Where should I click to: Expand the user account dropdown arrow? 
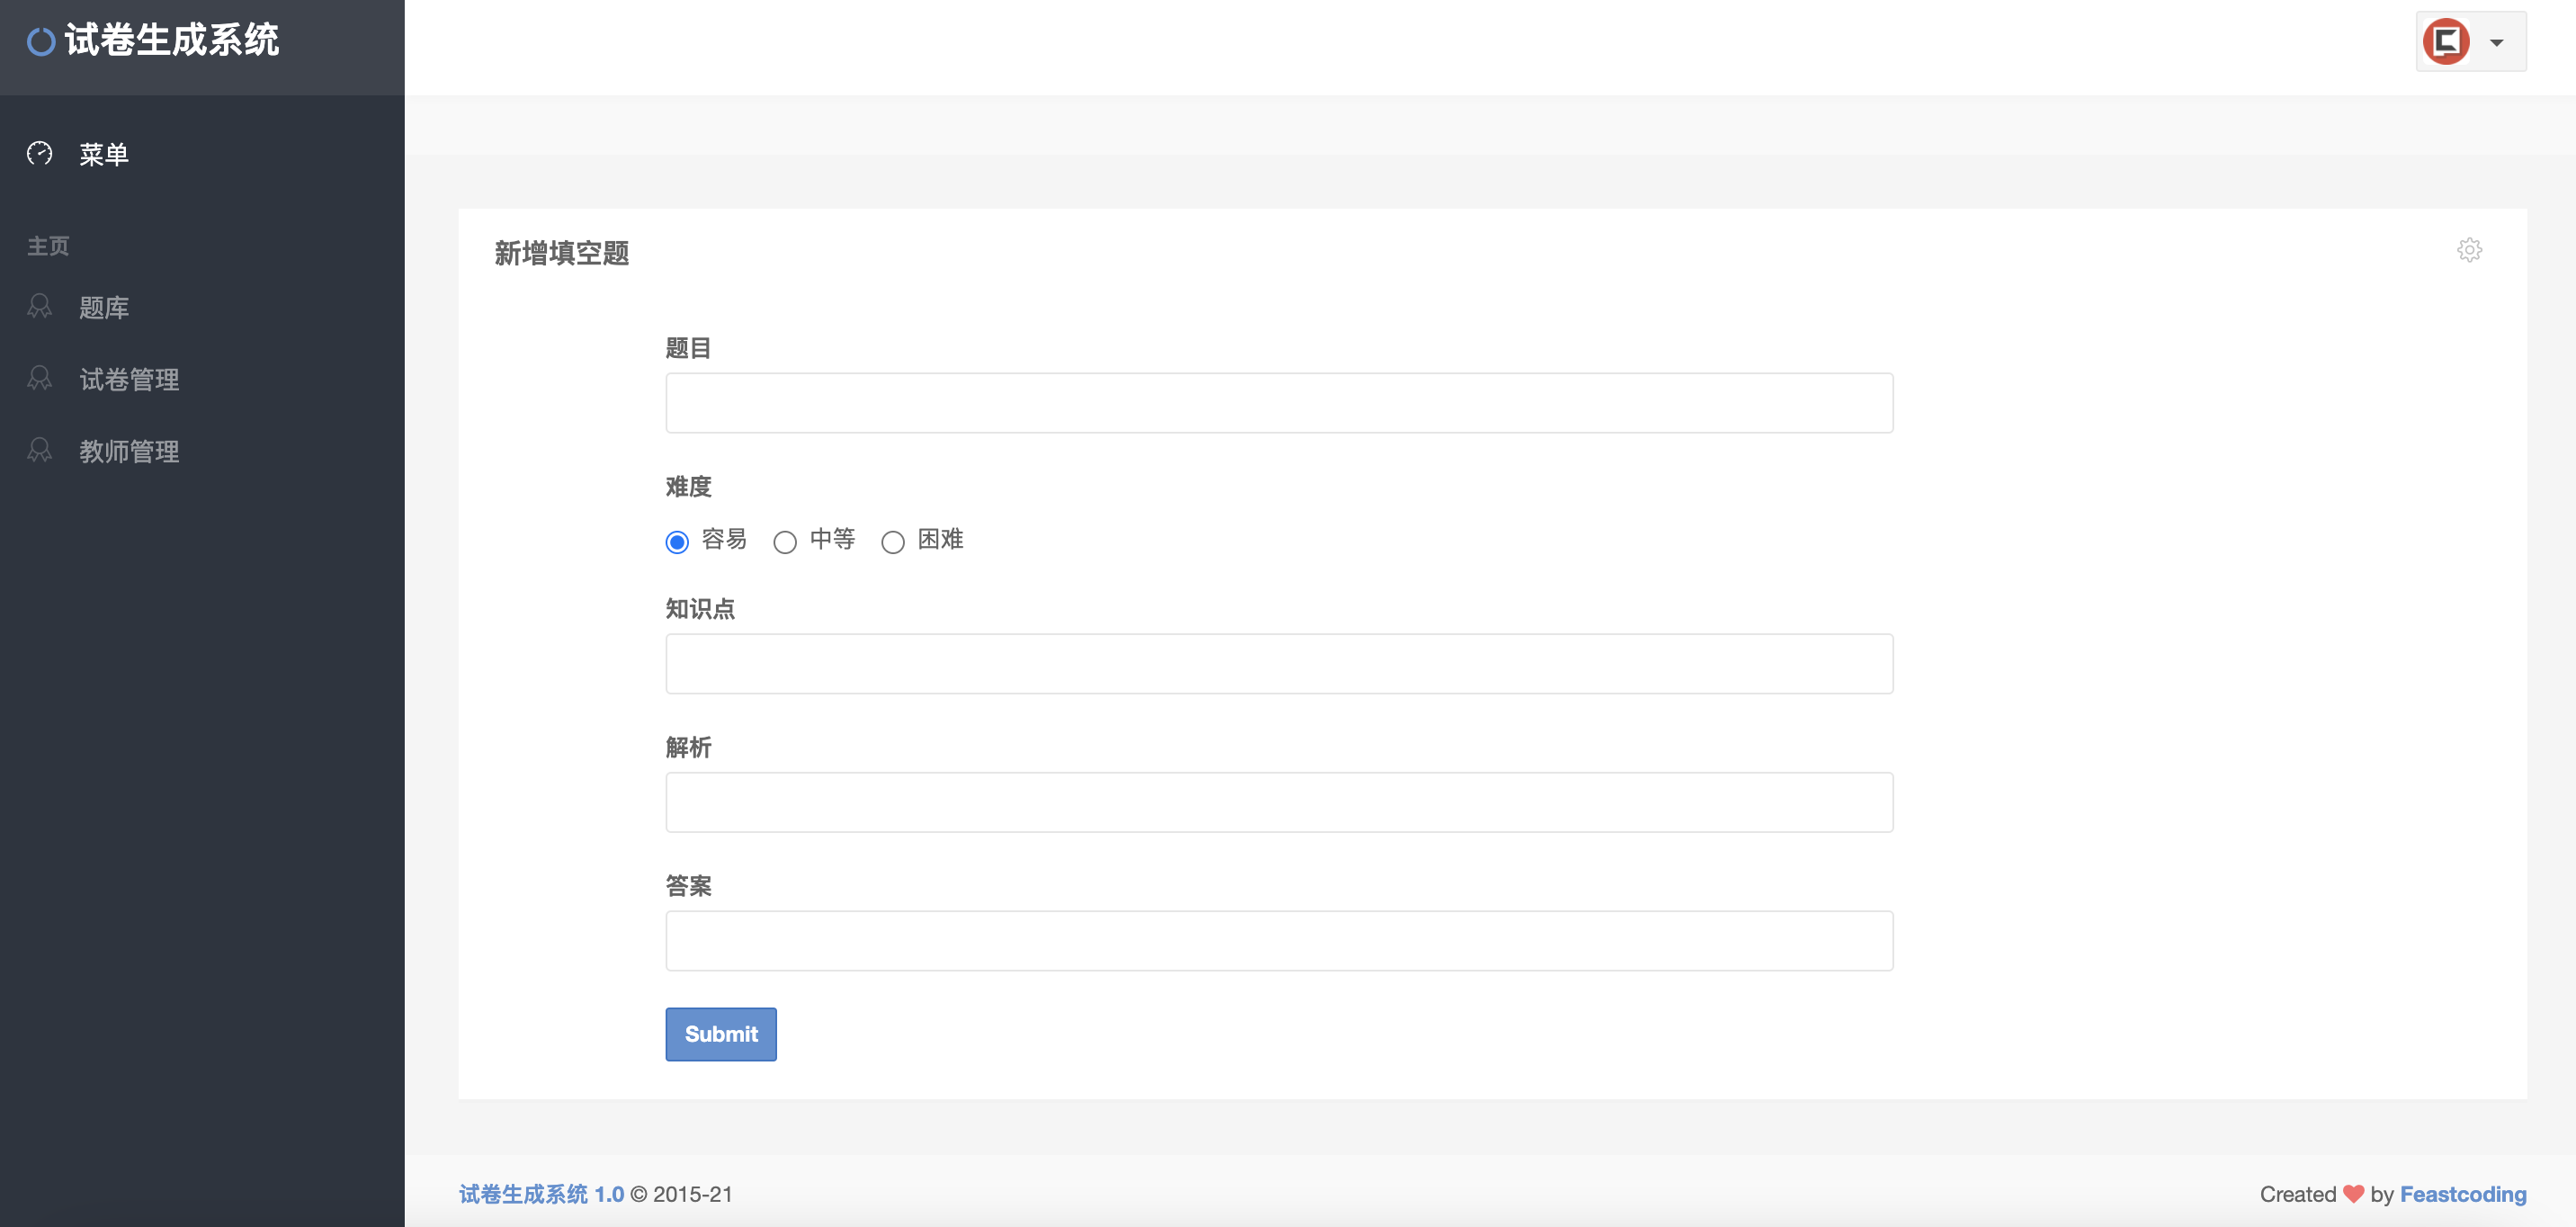tap(2497, 43)
